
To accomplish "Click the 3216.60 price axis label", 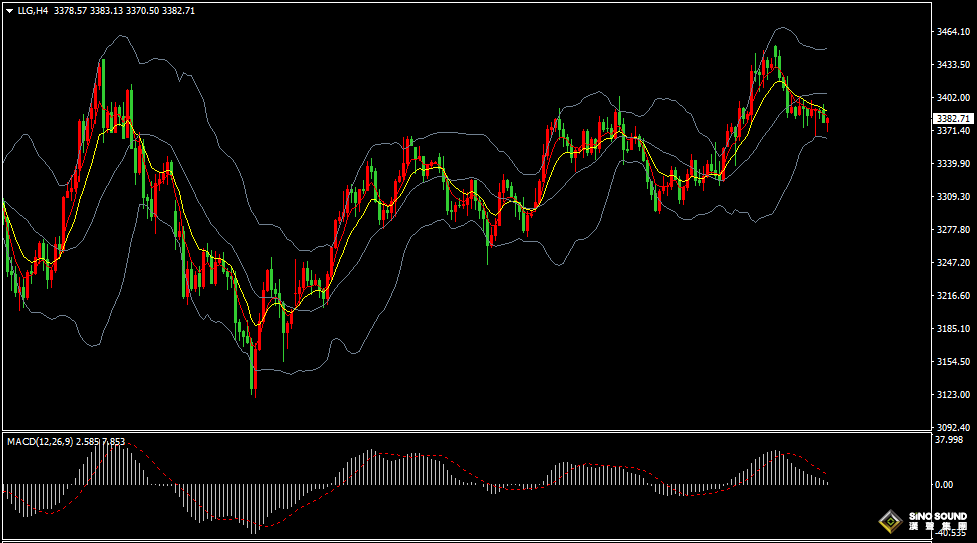I will tap(953, 296).
